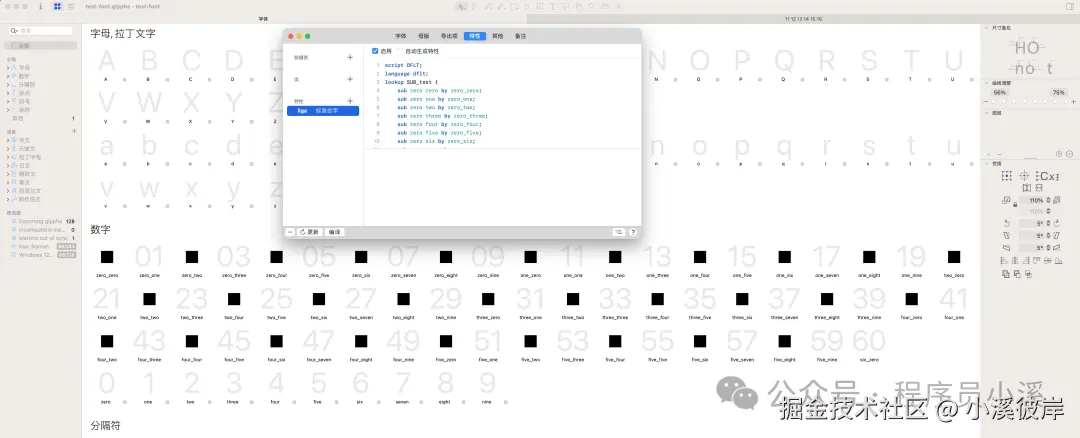This screenshot has width=1080, height=438.
Task: Remove the selected feature using the minus button
Action: click(x=290, y=232)
